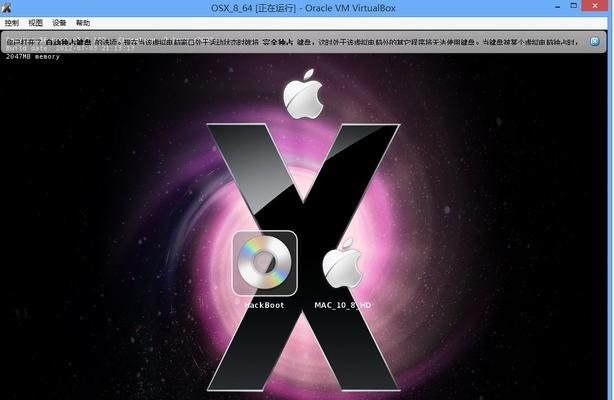Viewport: 614px width, 400px height.
Task: Choose the MAC_10_8_HD Apple boot drive
Action: (x=342, y=263)
